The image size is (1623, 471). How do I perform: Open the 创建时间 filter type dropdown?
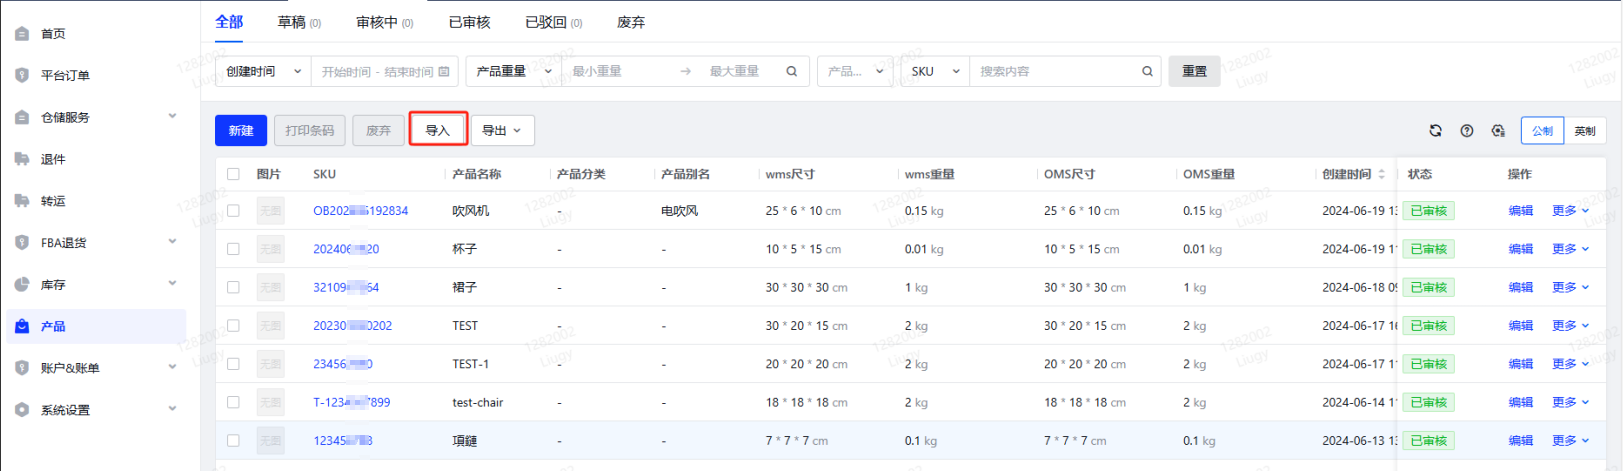pos(261,72)
